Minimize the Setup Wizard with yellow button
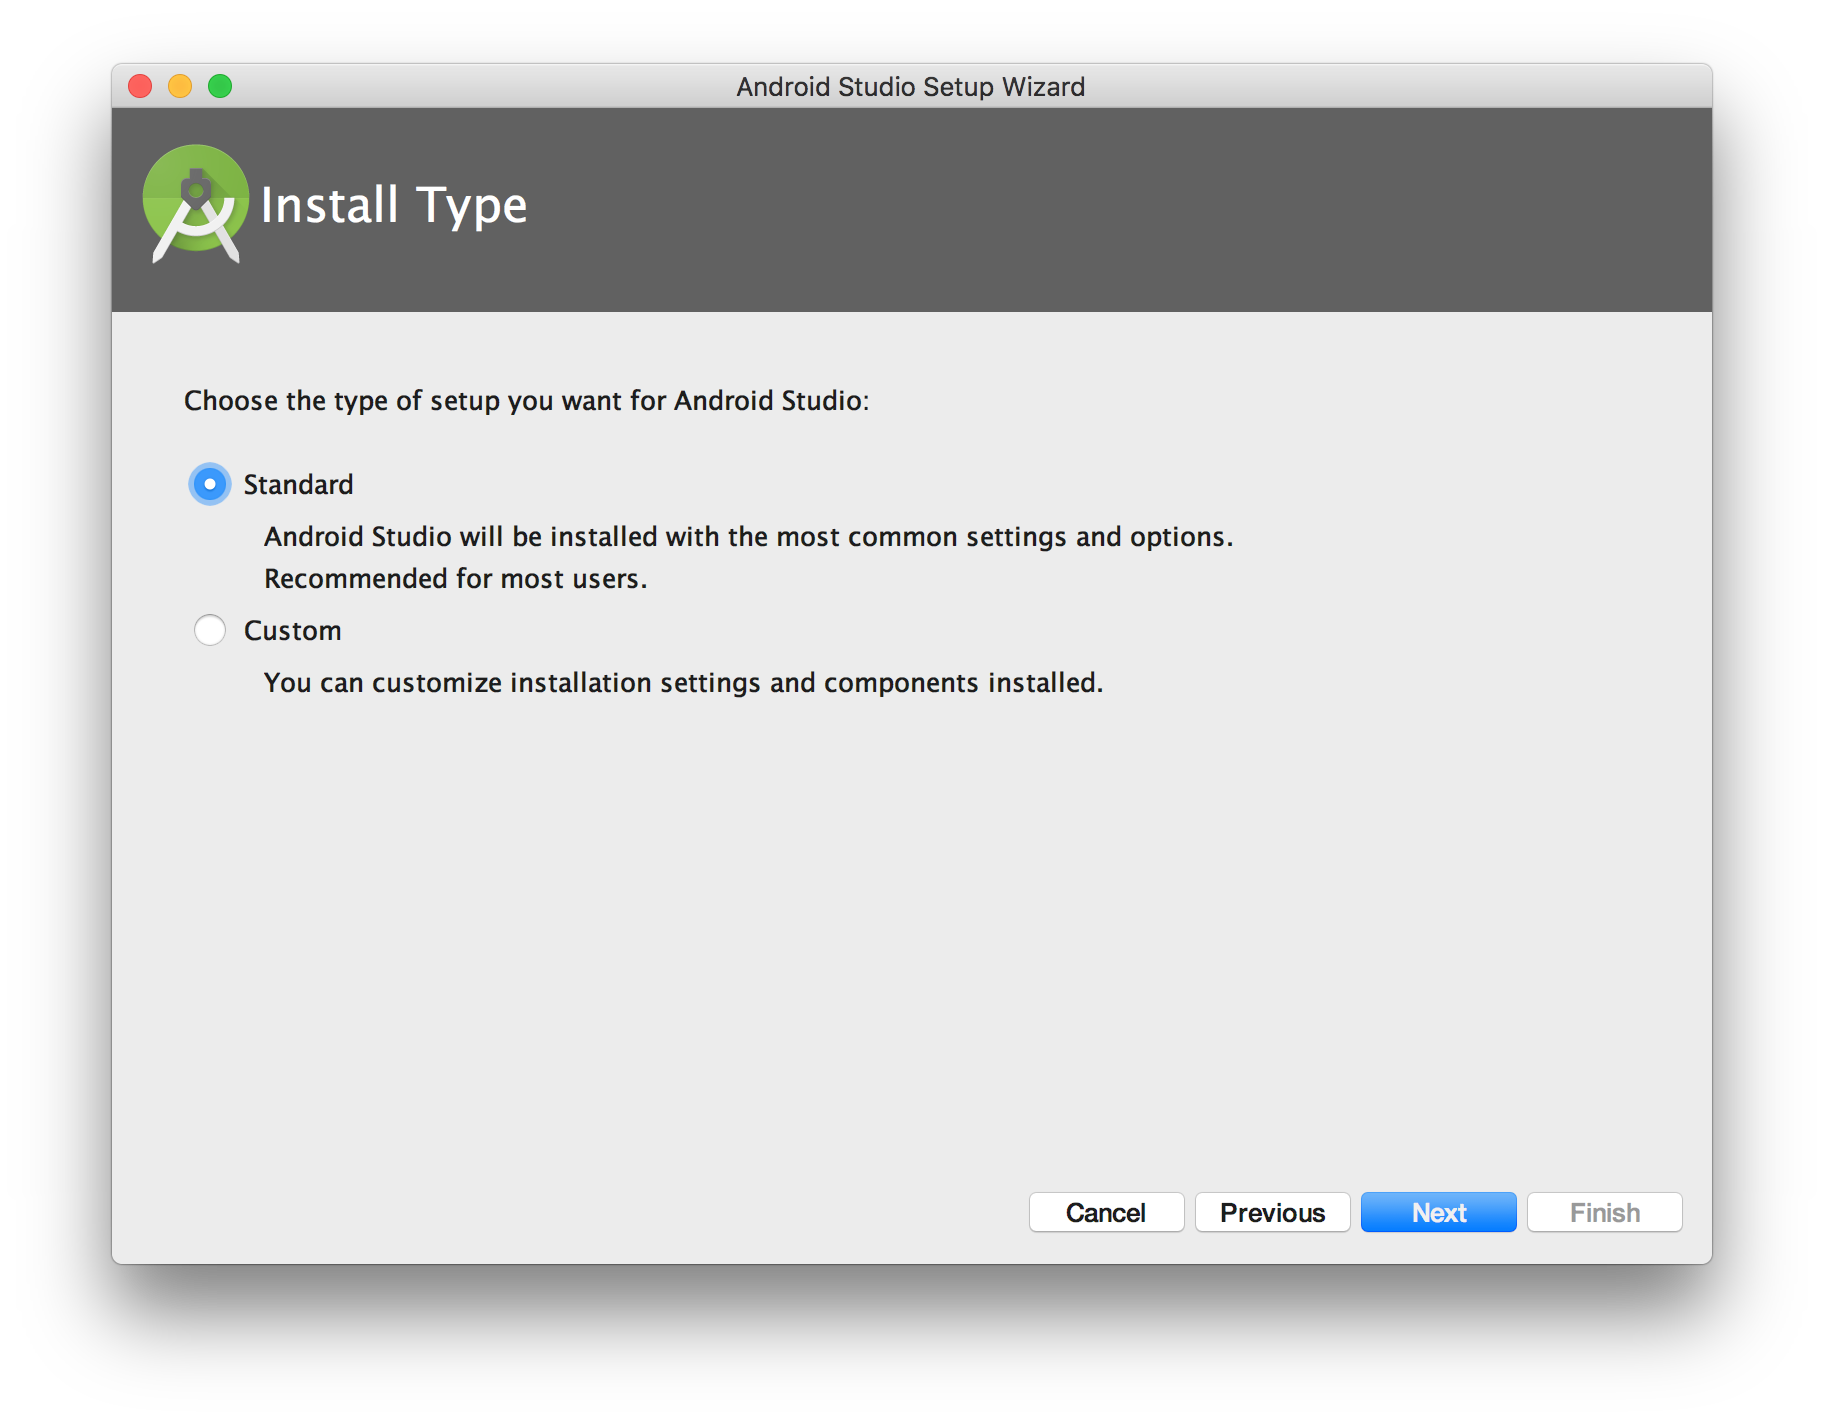 tap(180, 87)
